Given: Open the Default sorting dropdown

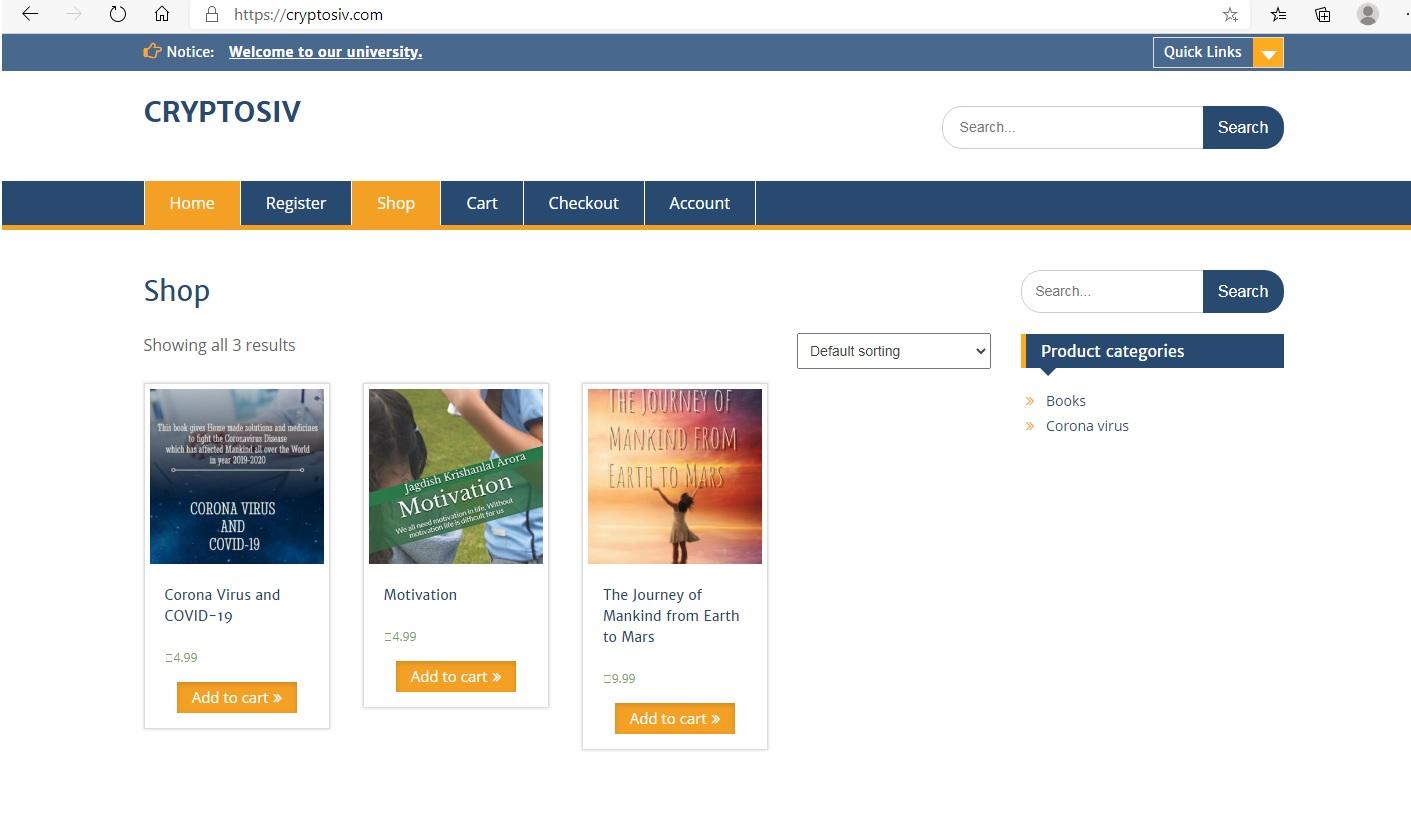Looking at the screenshot, I should 893,351.
